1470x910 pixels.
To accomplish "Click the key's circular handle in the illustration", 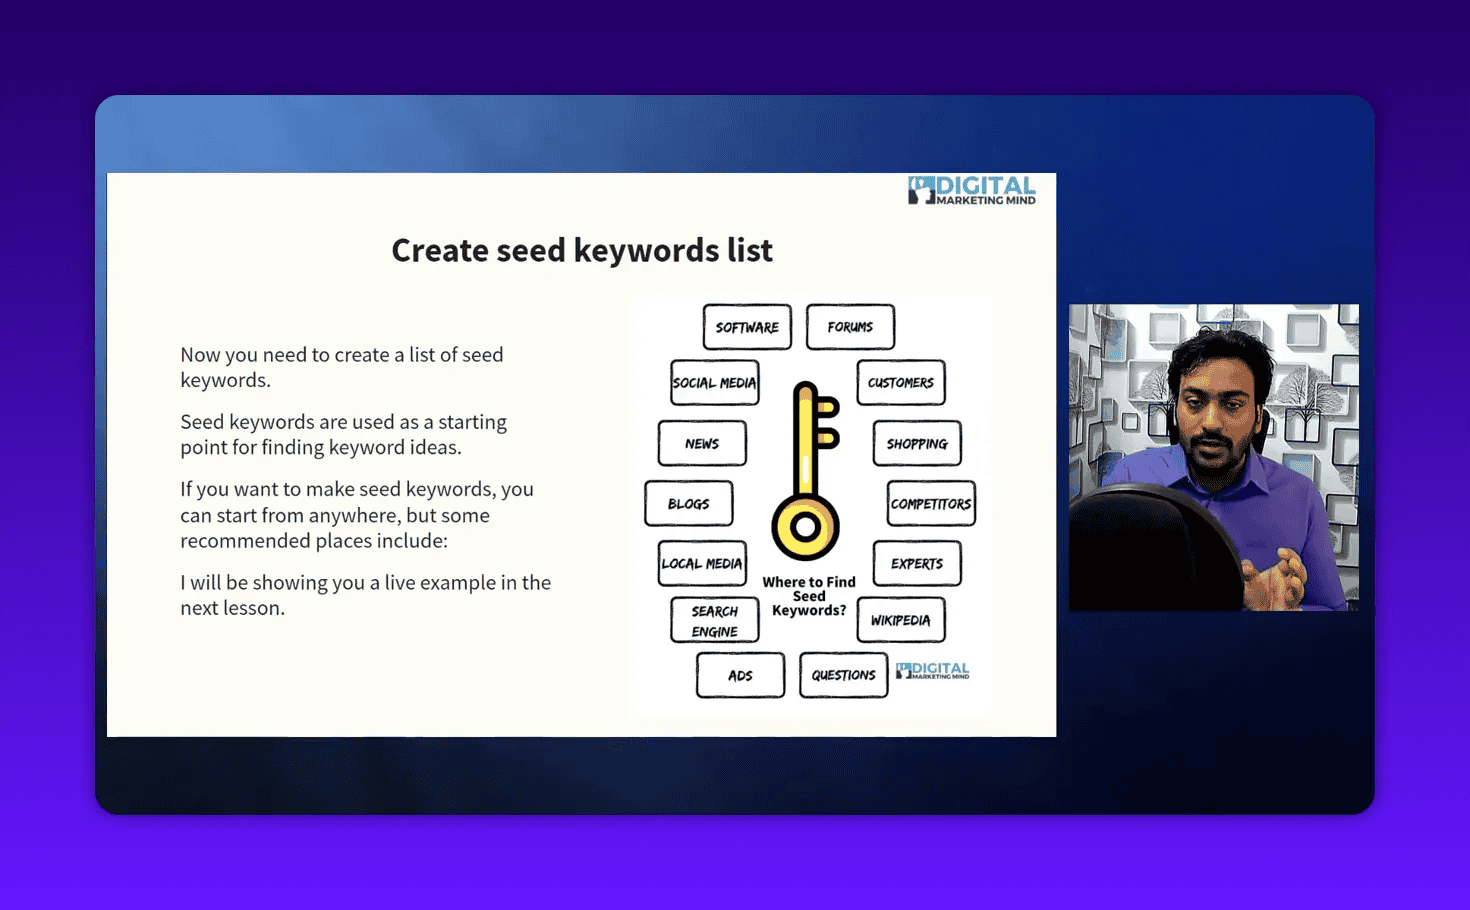I will (804, 525).
